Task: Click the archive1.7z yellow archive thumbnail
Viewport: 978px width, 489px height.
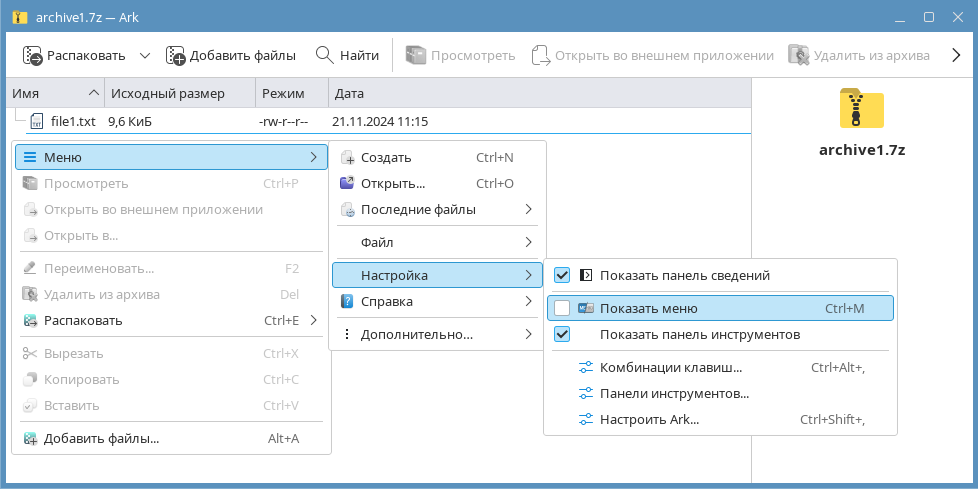Action: pos(861,110)
